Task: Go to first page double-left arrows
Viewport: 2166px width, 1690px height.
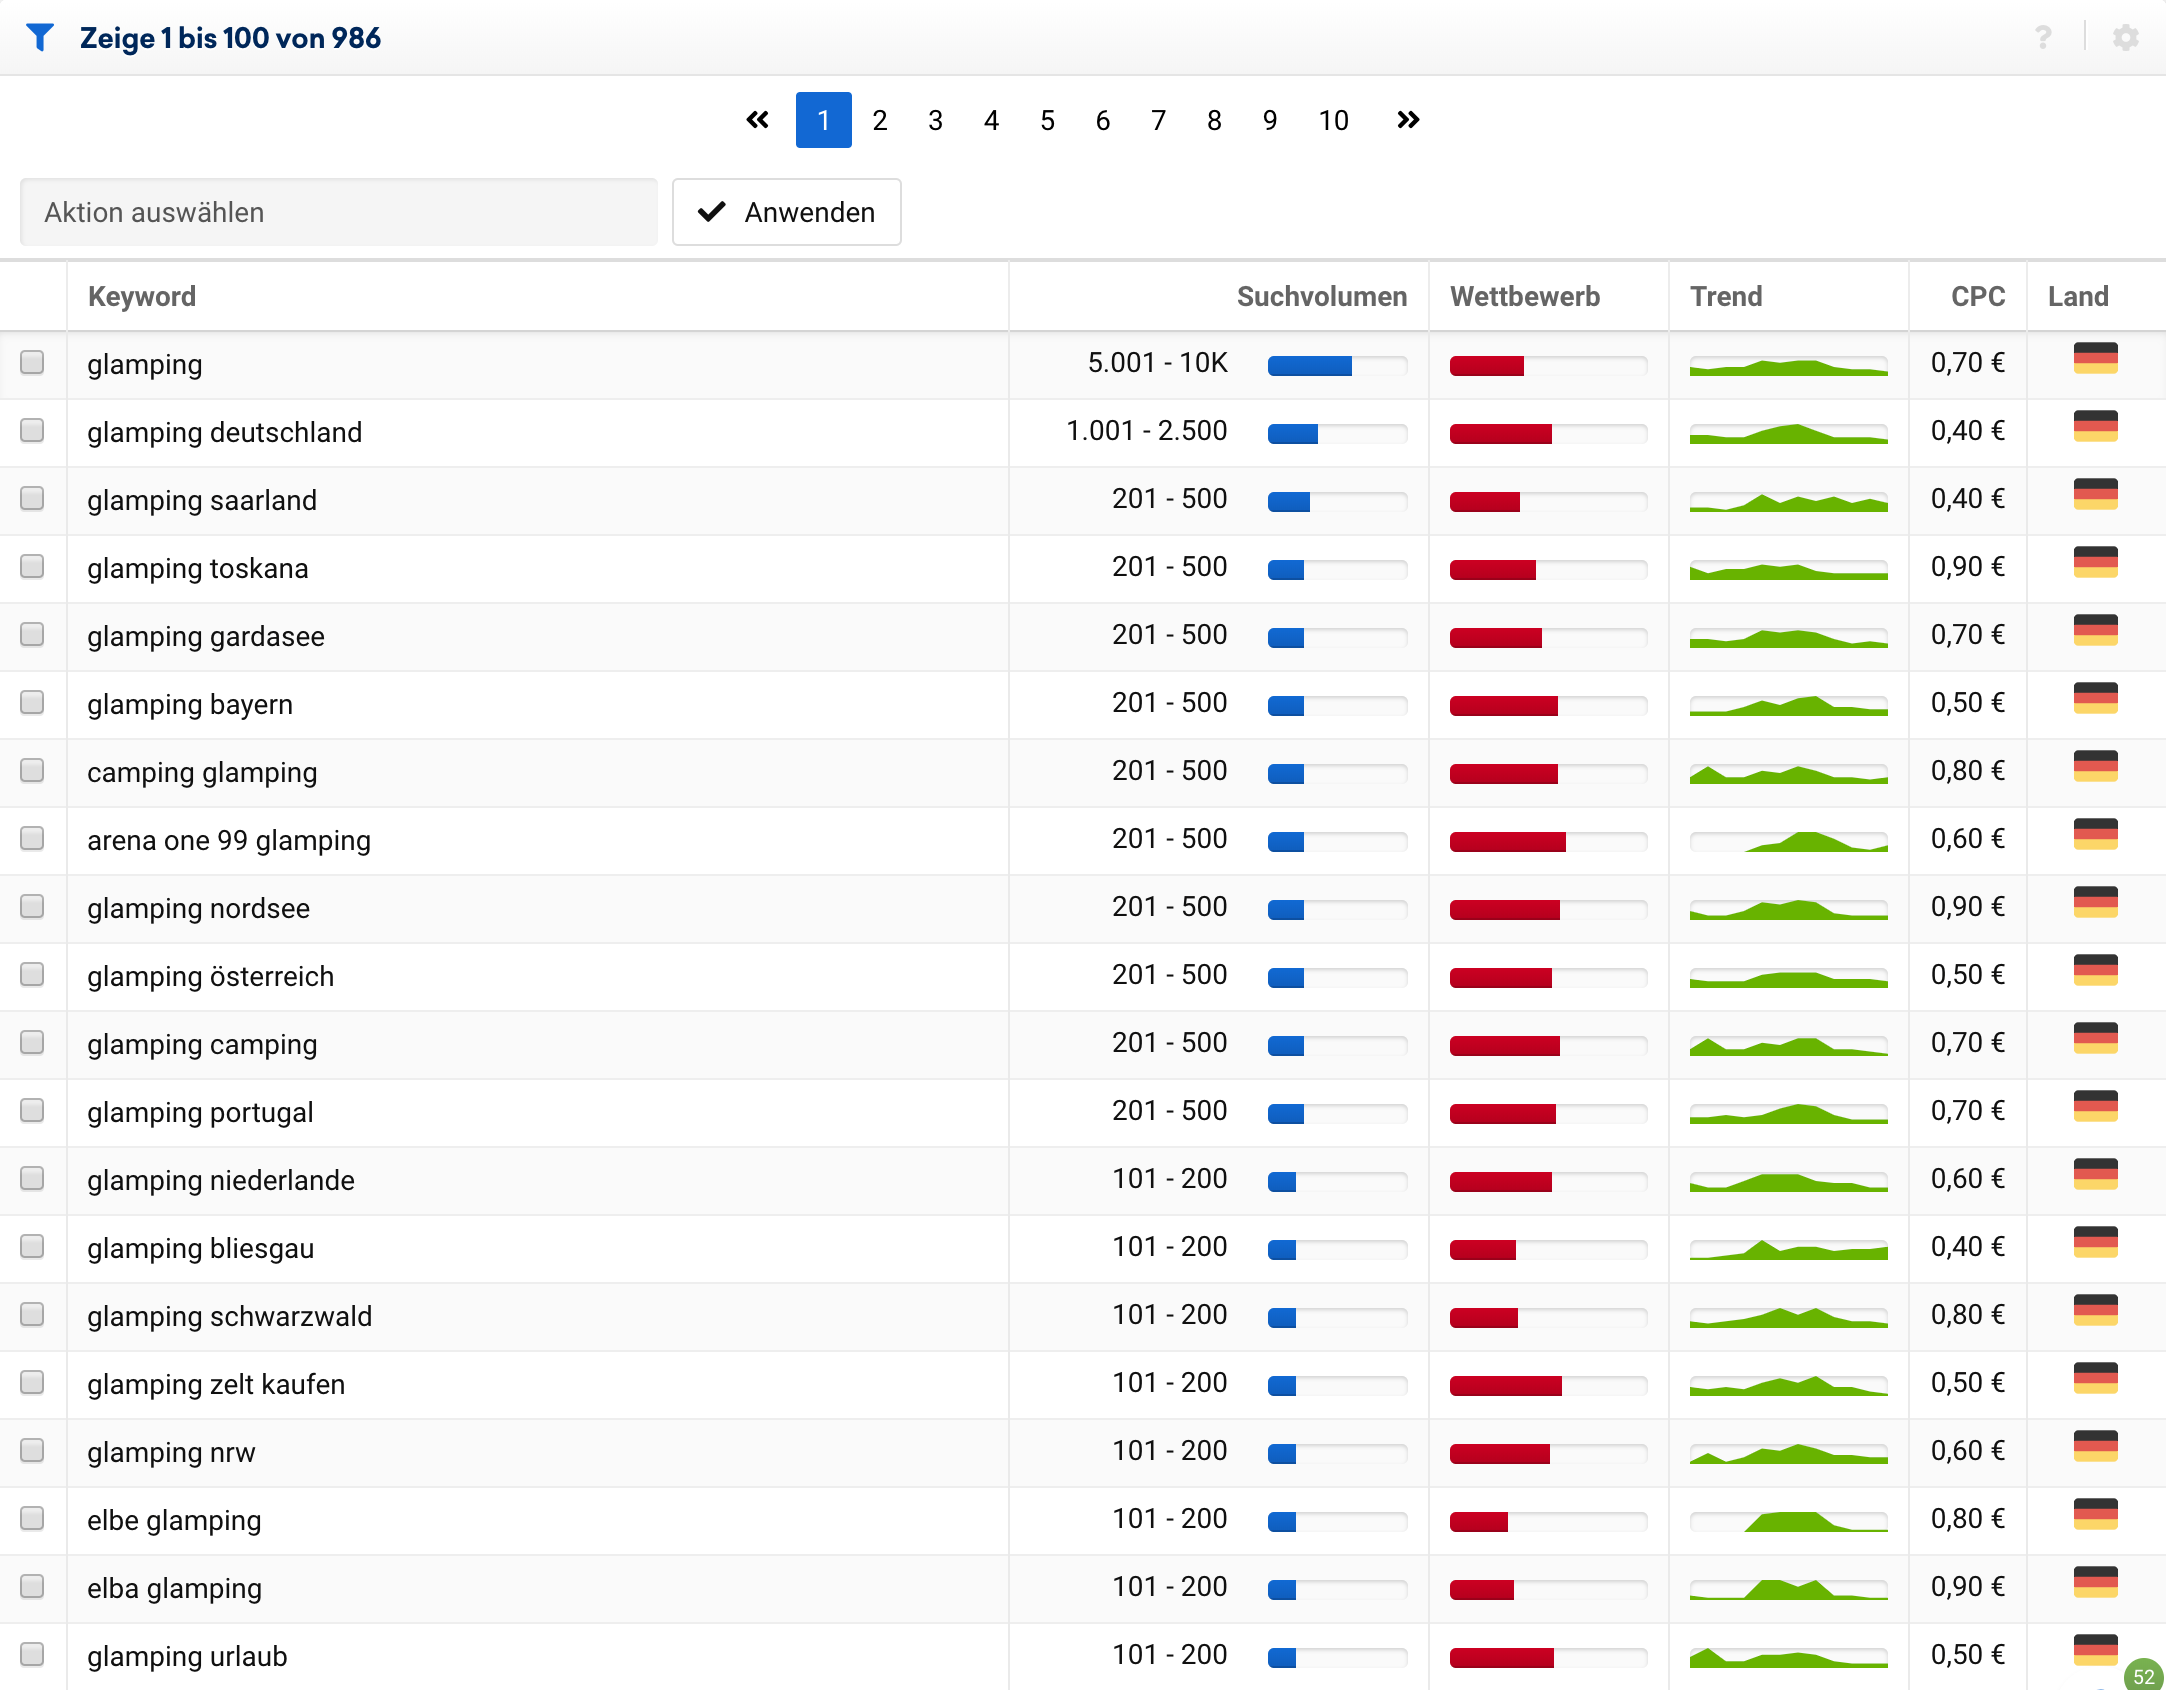Action: [758, 120]
